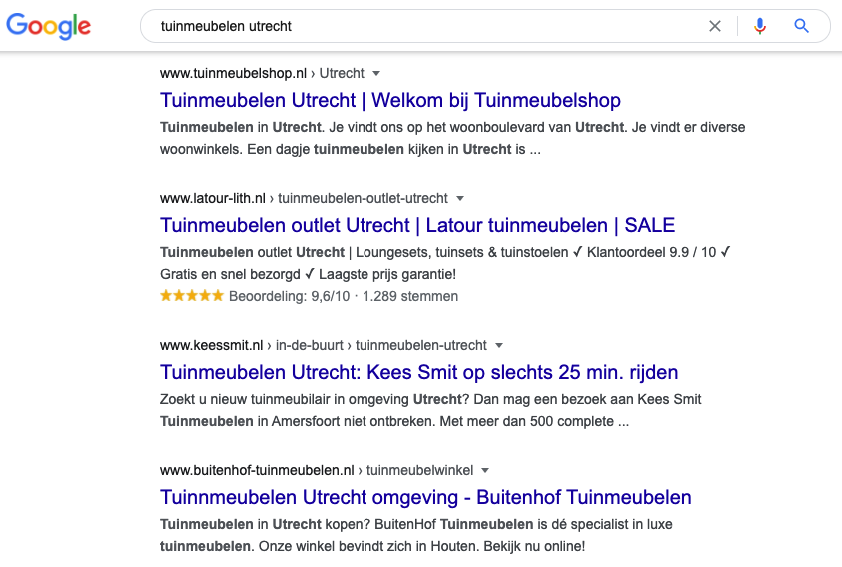The width and height of the screenshot is (842, 567).
Task: Click the www.tuinmeubelshop.nl URL text
Action: pos(234,73)
